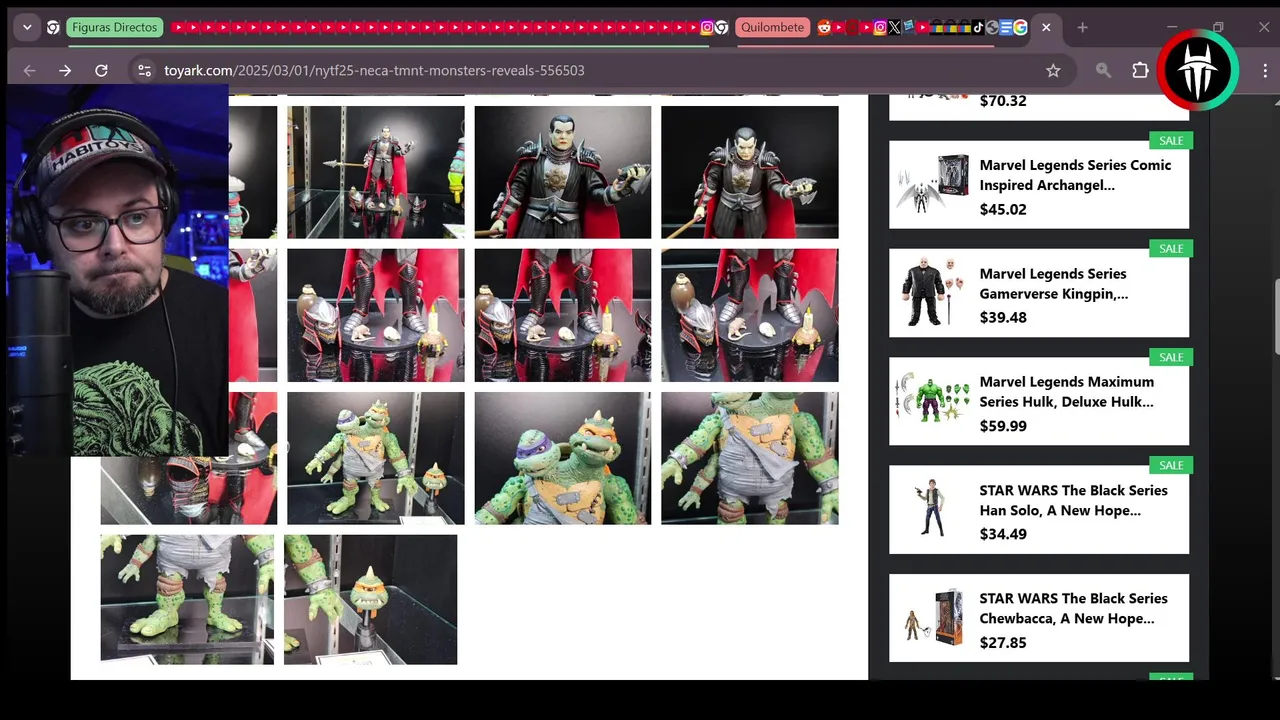Expand the Figuras Directos tab group

[x=115, y=27]
